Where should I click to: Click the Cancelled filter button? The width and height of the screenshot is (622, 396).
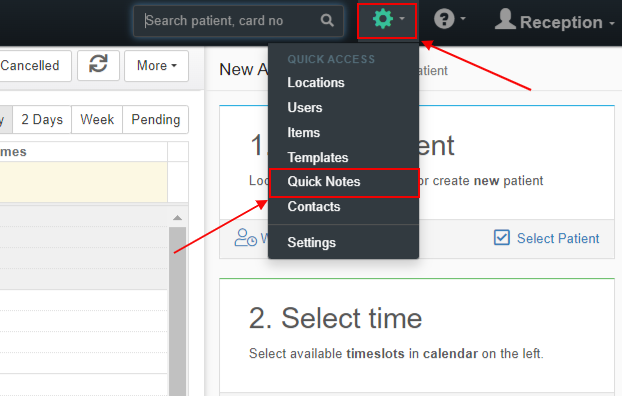click(x=34, y=65)
